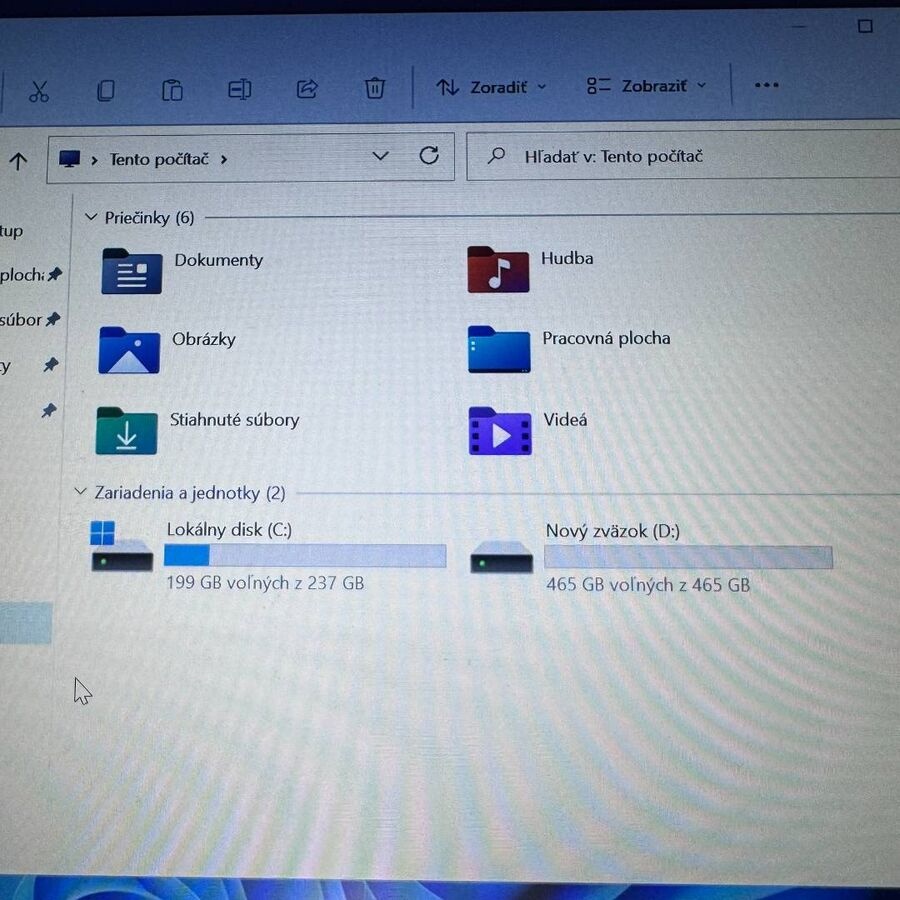Click the Refresh button
The width and height of the screenshot is (900, 900).
coord(429,155)
